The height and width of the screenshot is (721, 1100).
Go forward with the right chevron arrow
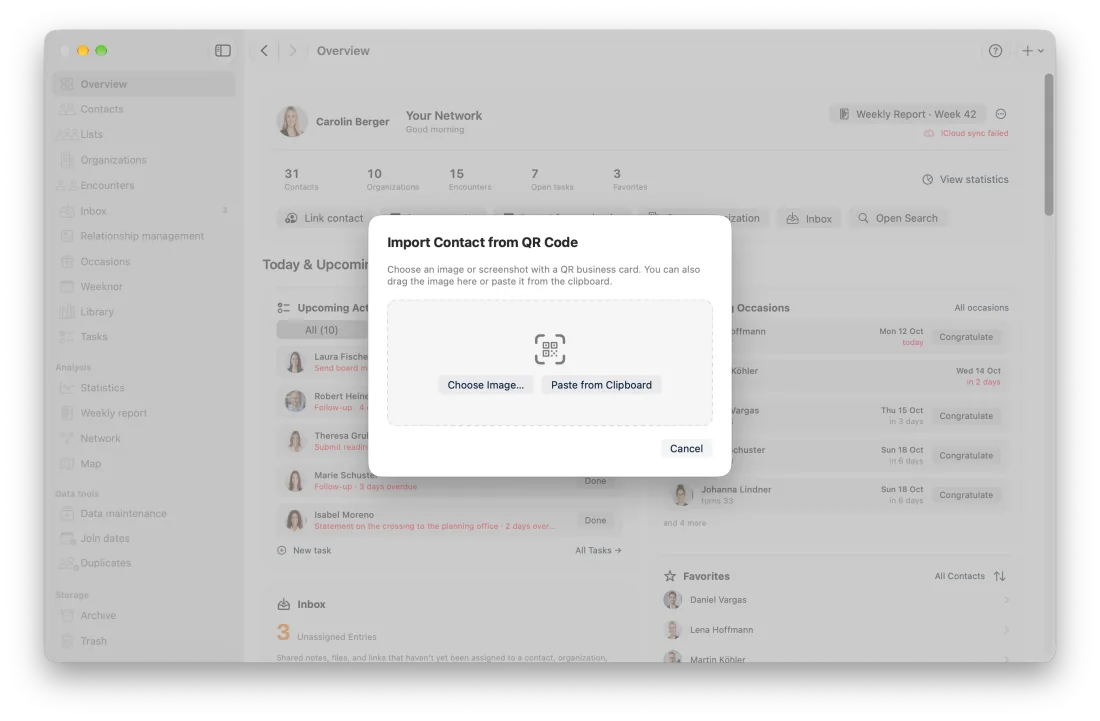293,50
